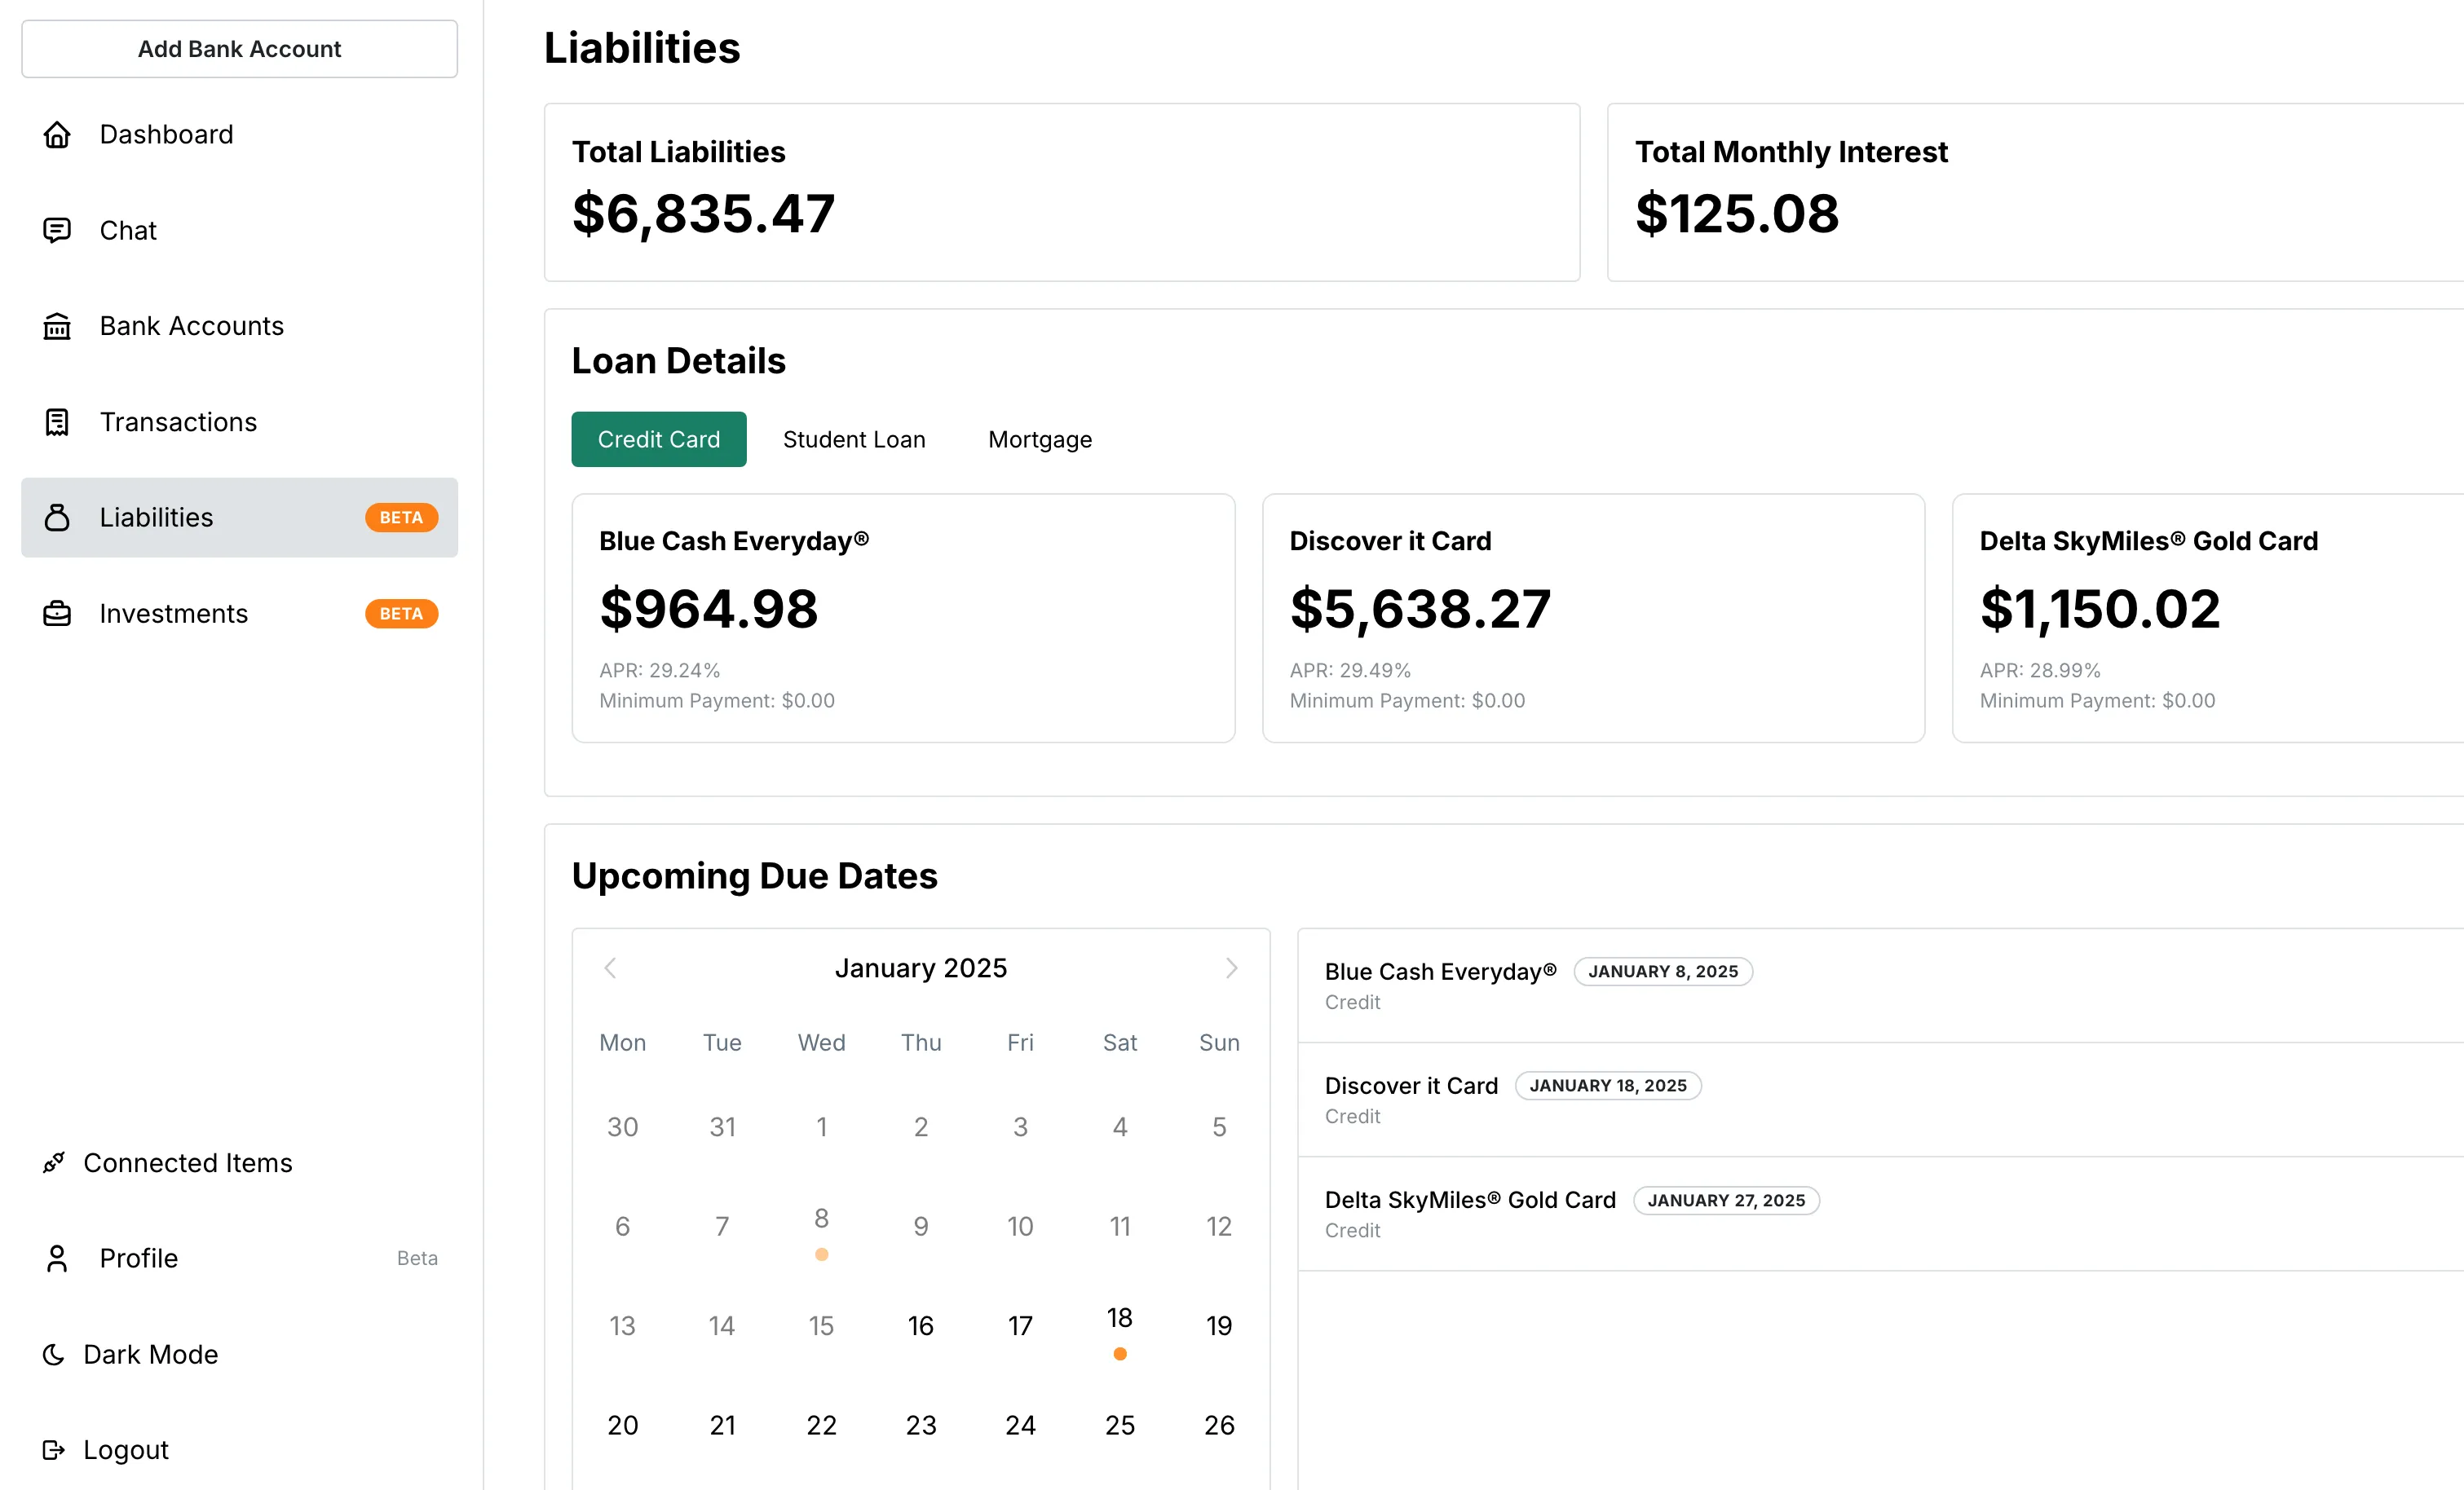The image size is (2464, 1490).
Task: Open the Dashboard page
Action: point(239,134)
